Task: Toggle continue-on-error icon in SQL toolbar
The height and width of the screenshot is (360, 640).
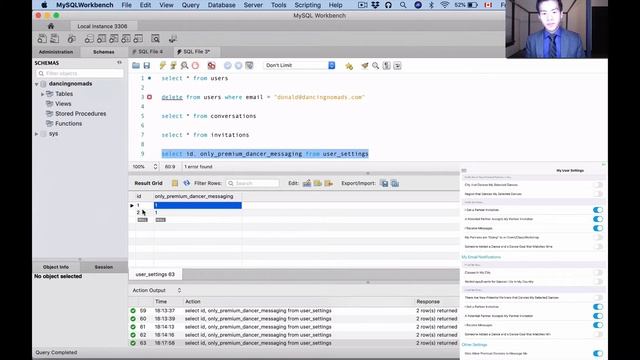Action: [x=211, y=66]
